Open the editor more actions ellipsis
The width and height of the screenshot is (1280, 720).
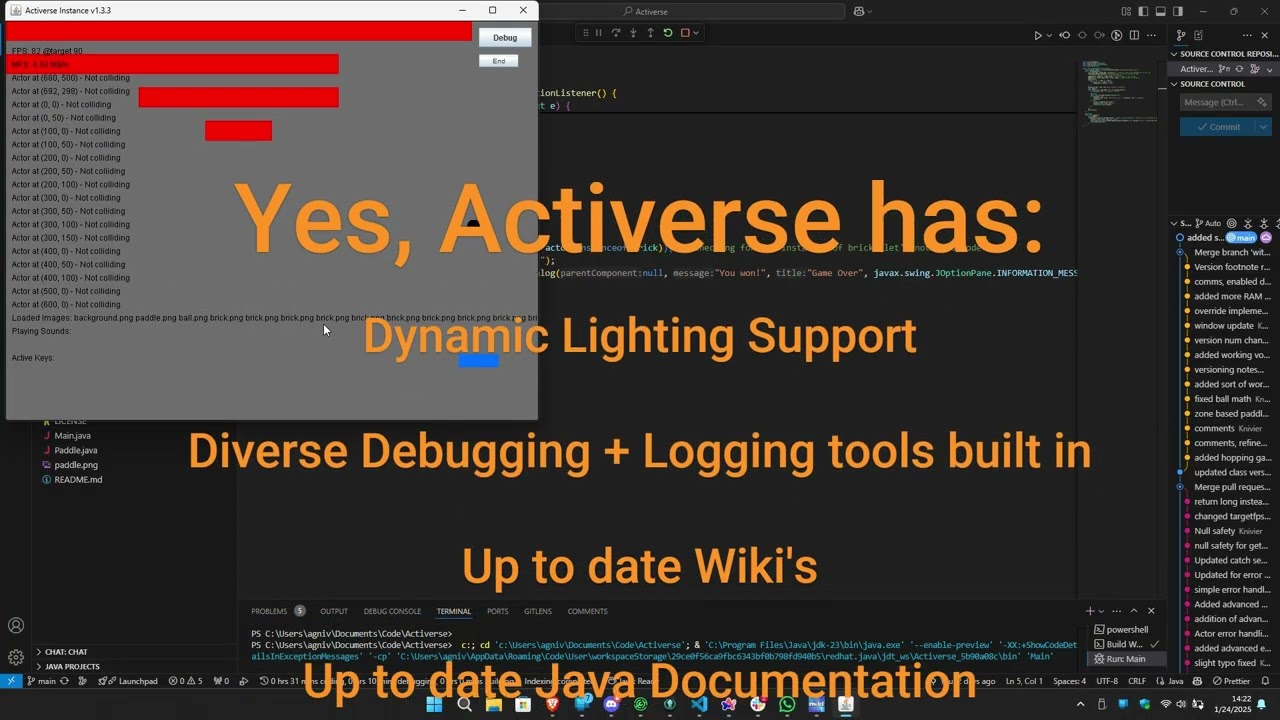coord(1152,35)
